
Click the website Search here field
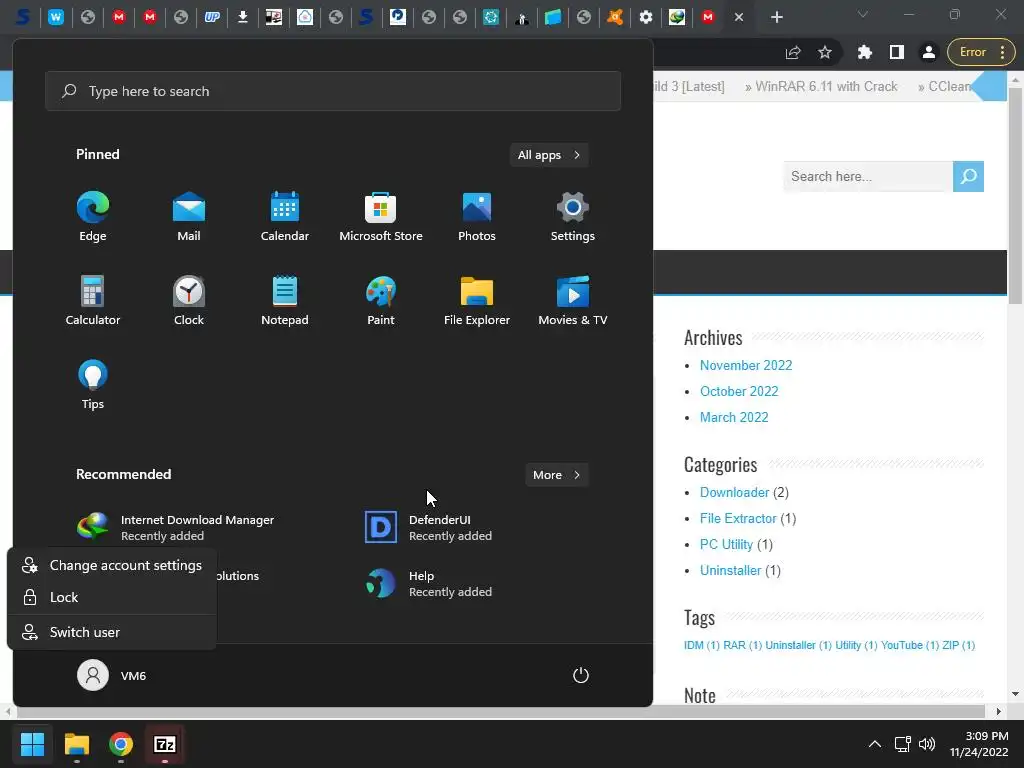(868, 176)
